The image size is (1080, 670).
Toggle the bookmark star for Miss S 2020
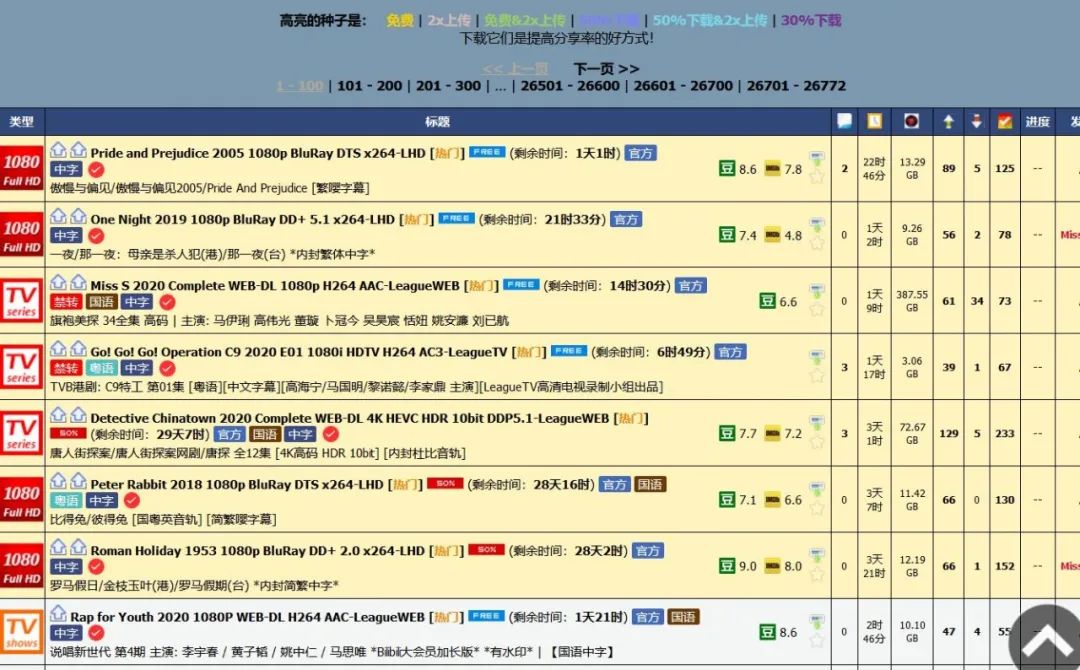(x=817, y=309)
